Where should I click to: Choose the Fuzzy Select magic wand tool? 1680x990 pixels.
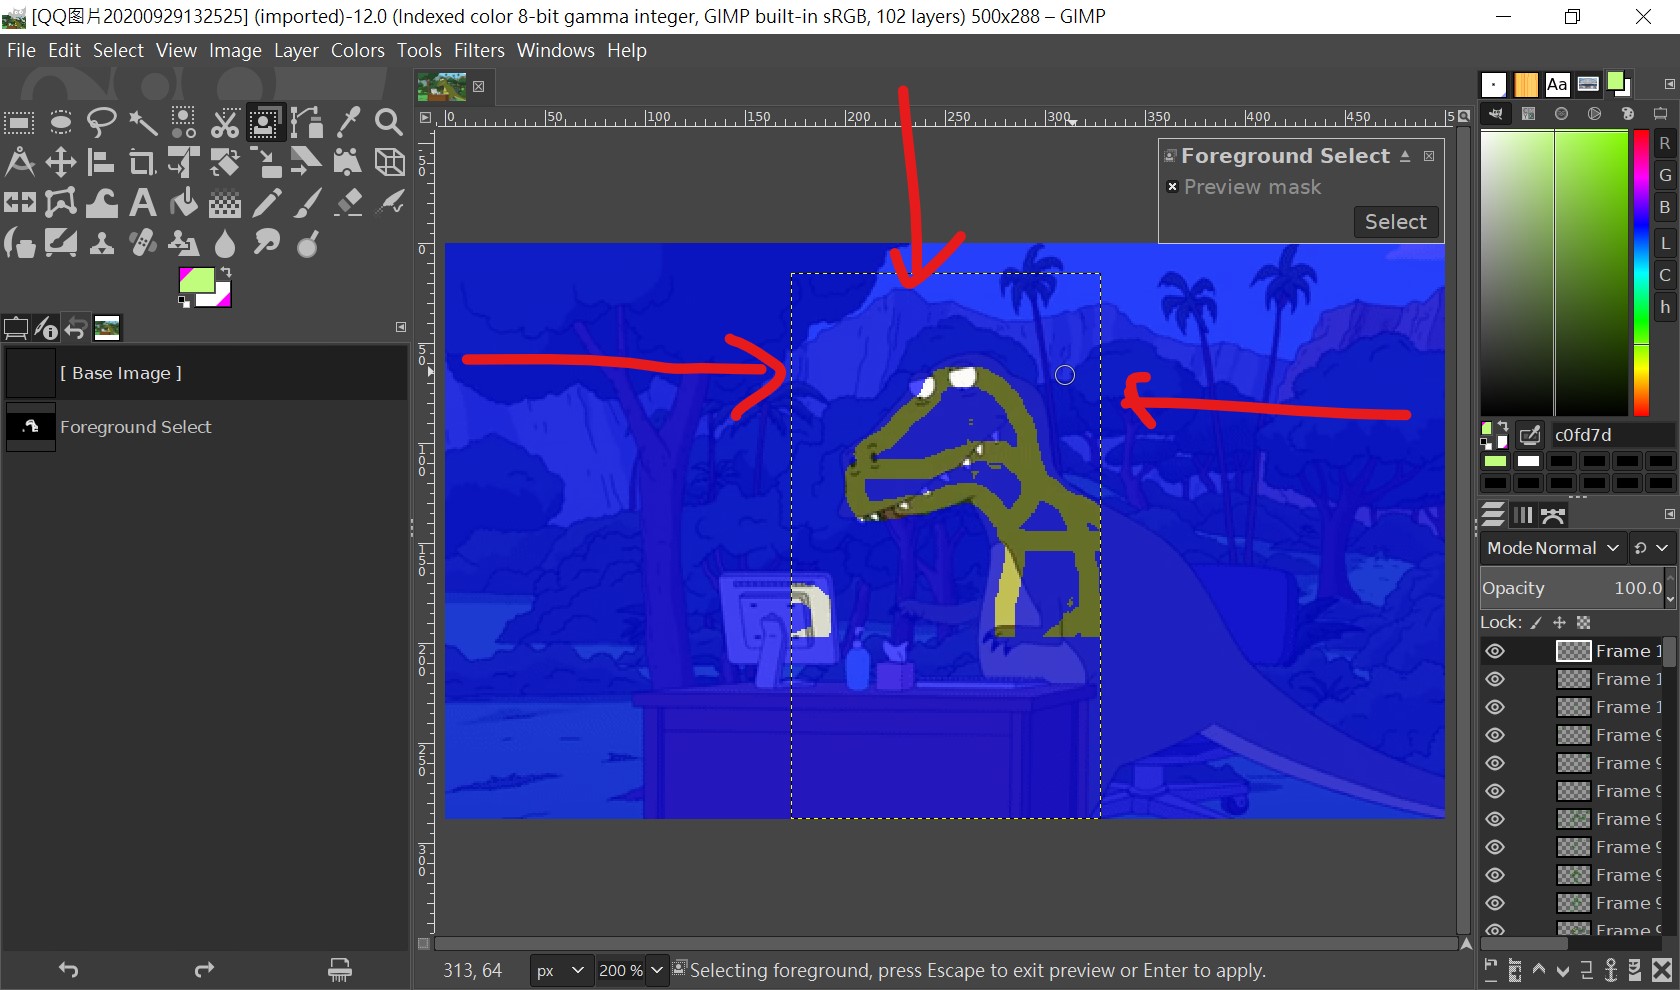pos(142,122)
